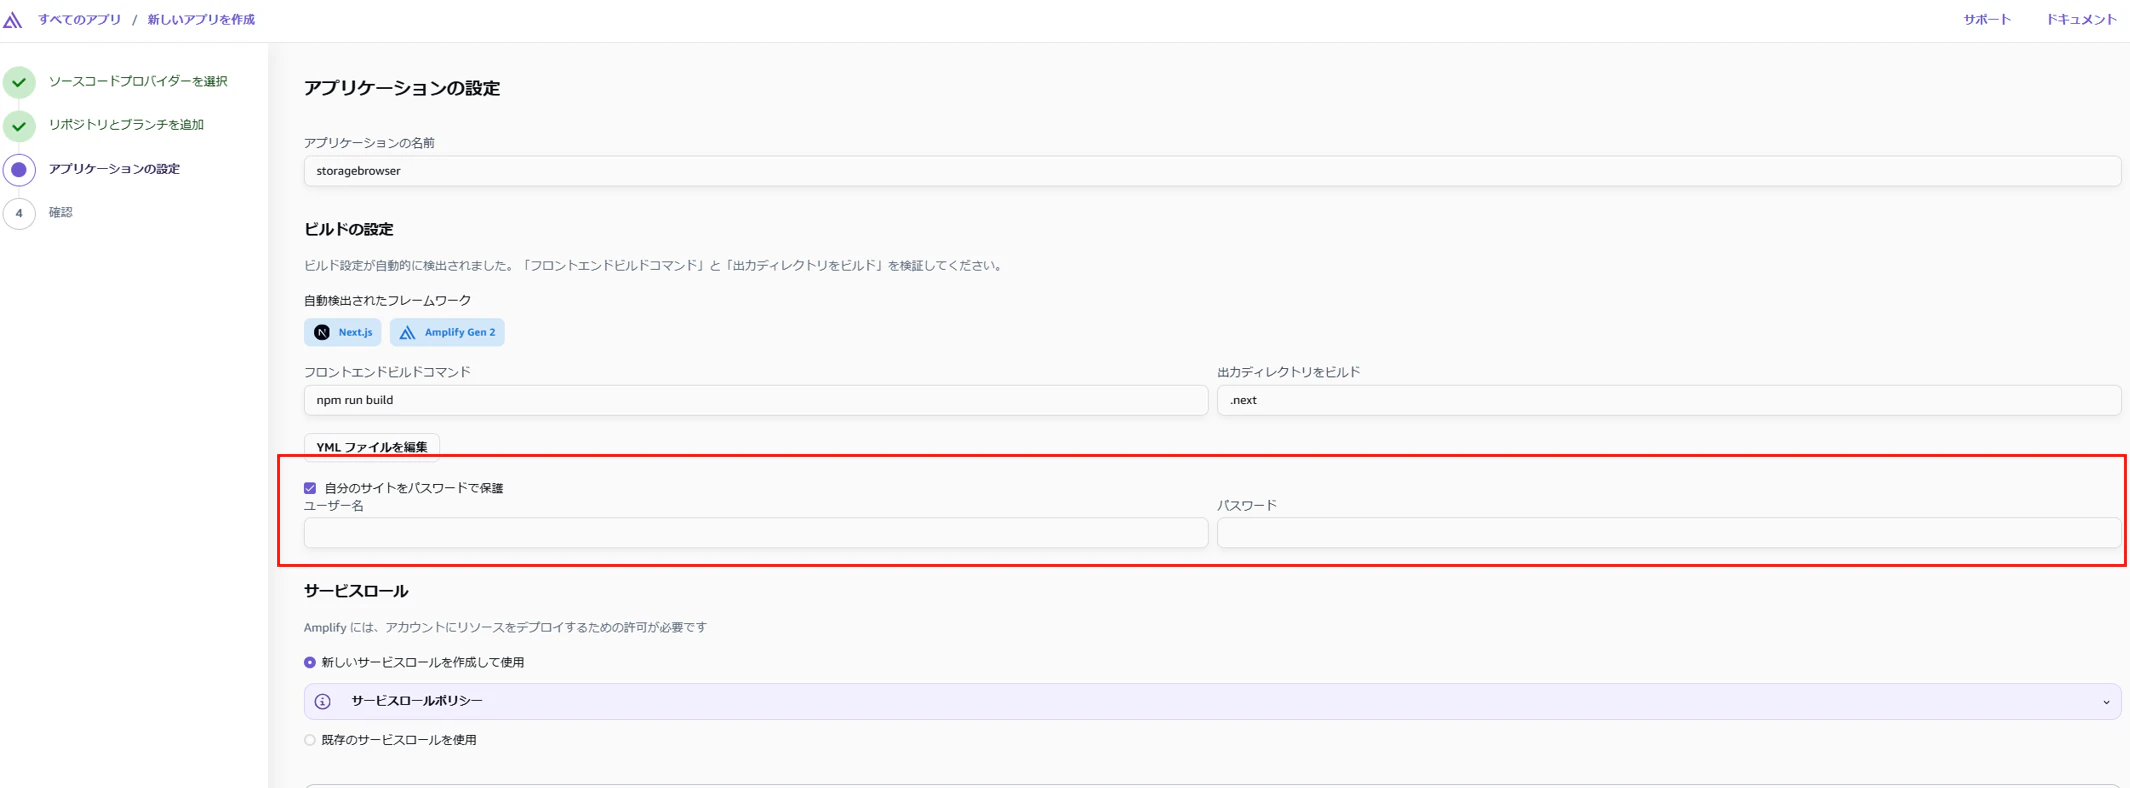Click the Amplify logo icon
The image size is (2130, 788).
point(13,20)
